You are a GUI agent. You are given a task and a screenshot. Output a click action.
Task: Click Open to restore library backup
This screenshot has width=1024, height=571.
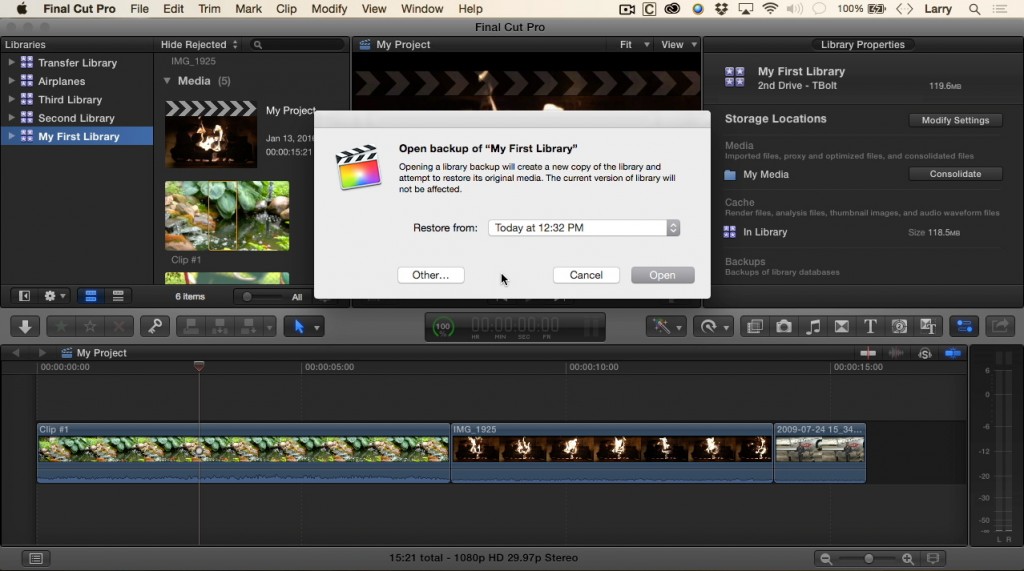(662, 275)
